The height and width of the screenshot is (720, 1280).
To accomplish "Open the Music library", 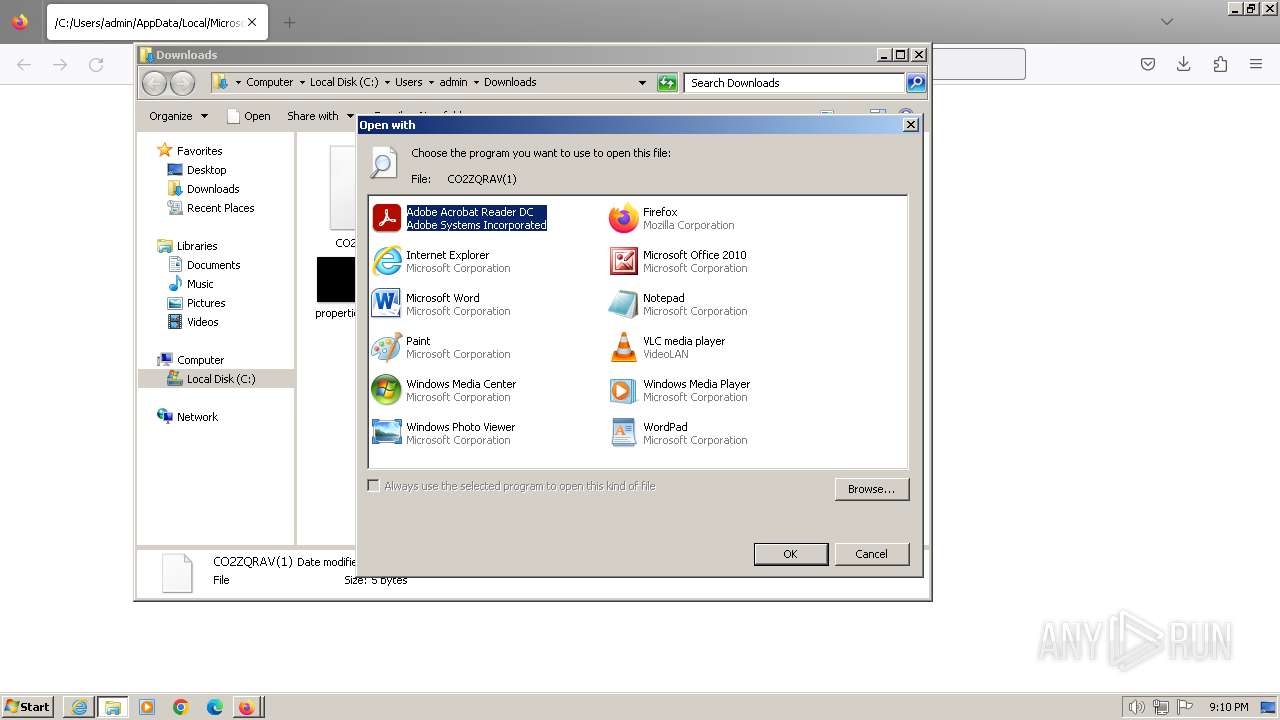I will tap(200, 284).
